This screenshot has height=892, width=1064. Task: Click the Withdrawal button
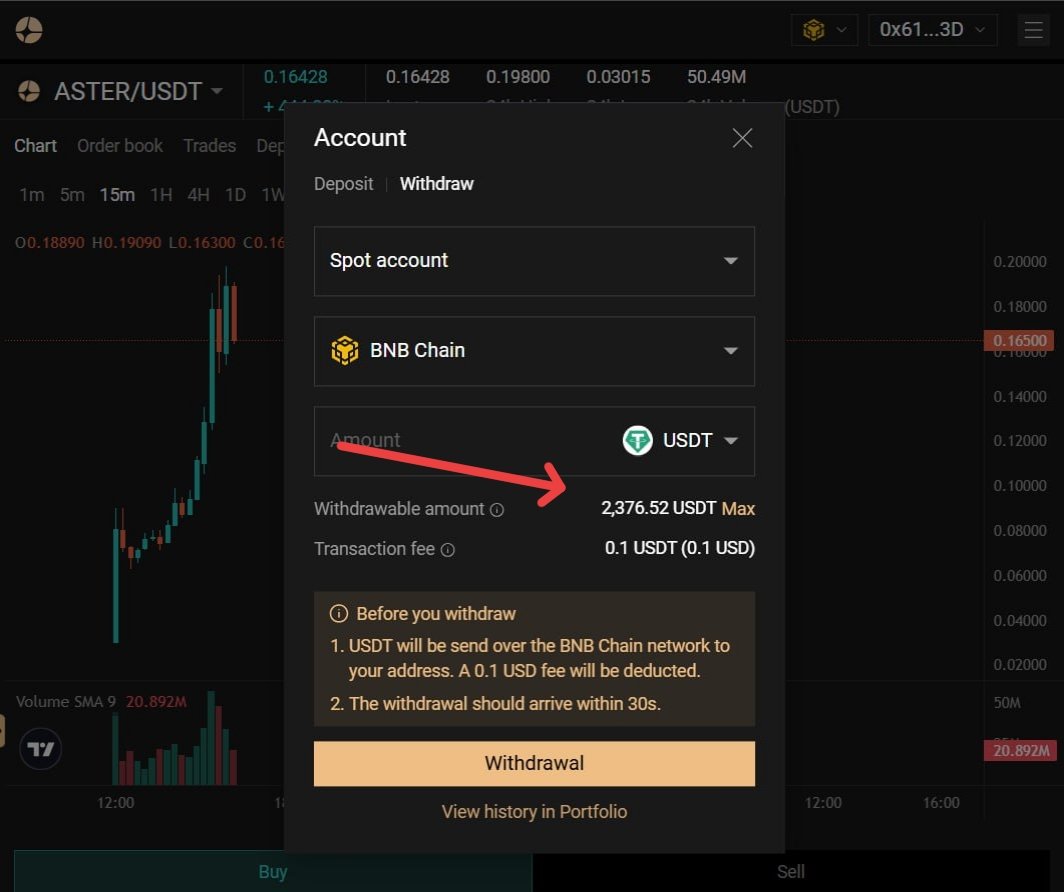click(x=534, y=763)
